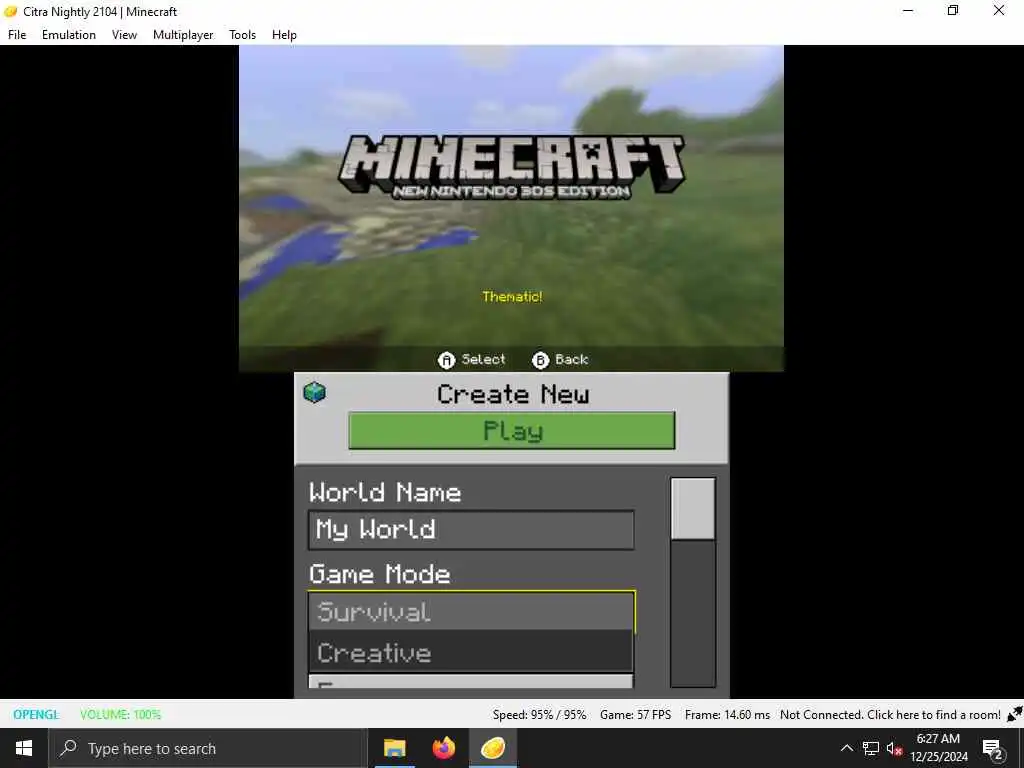Click the World Name field 'My World'
Screen dimensions: 1024x768
pos(471,530)
